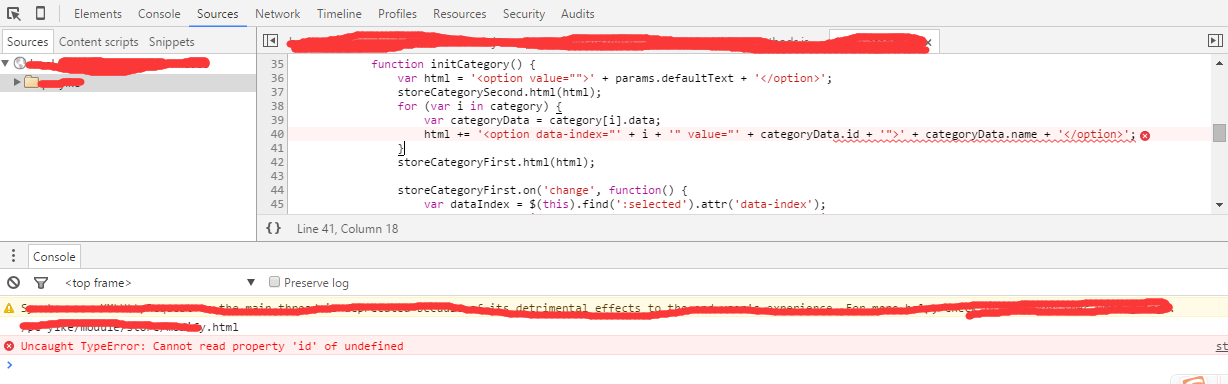Click the editor vertical scrollbar thumb
This screenshot has height=384, width=1228.
click(x=1219, y=134)
